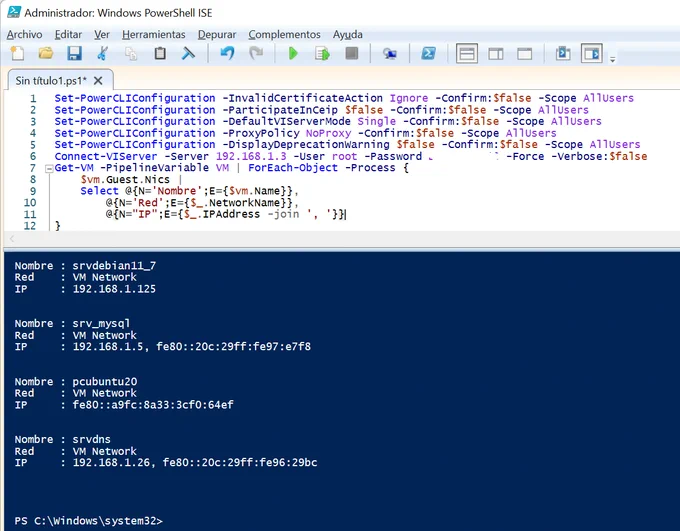This screenshot has width=680, height=531.
Task: Open the toolbar overflow options arrow
Action: coord(612,59)
